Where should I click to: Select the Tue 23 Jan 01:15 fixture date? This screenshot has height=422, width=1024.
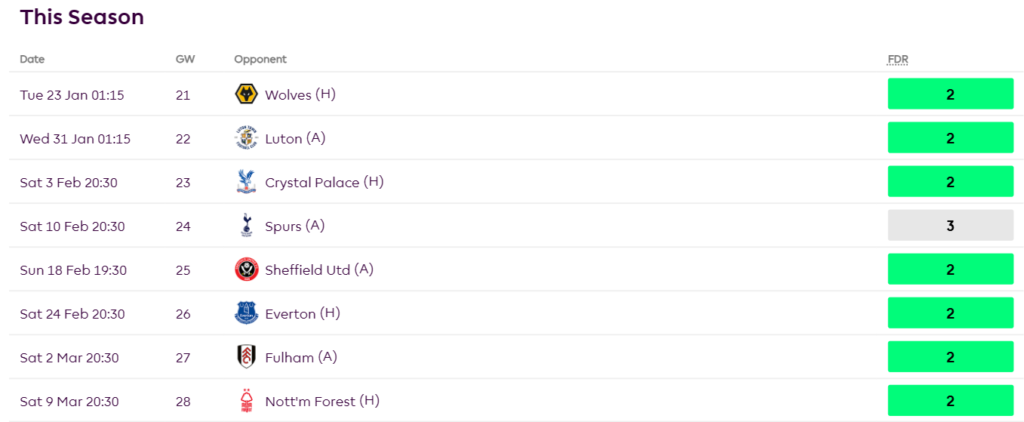[x=72, y=95]
